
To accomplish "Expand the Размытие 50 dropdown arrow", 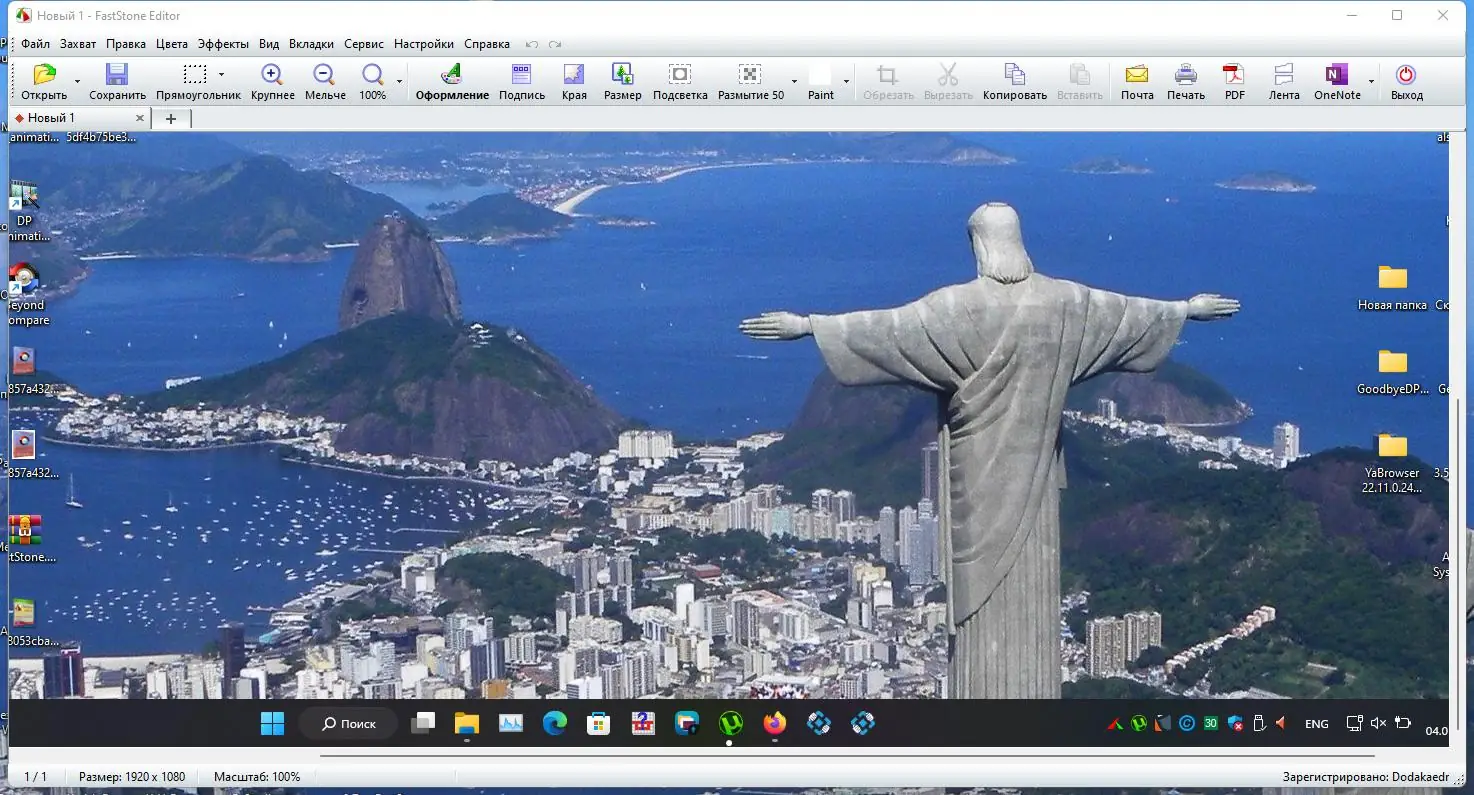I will 794,81.
